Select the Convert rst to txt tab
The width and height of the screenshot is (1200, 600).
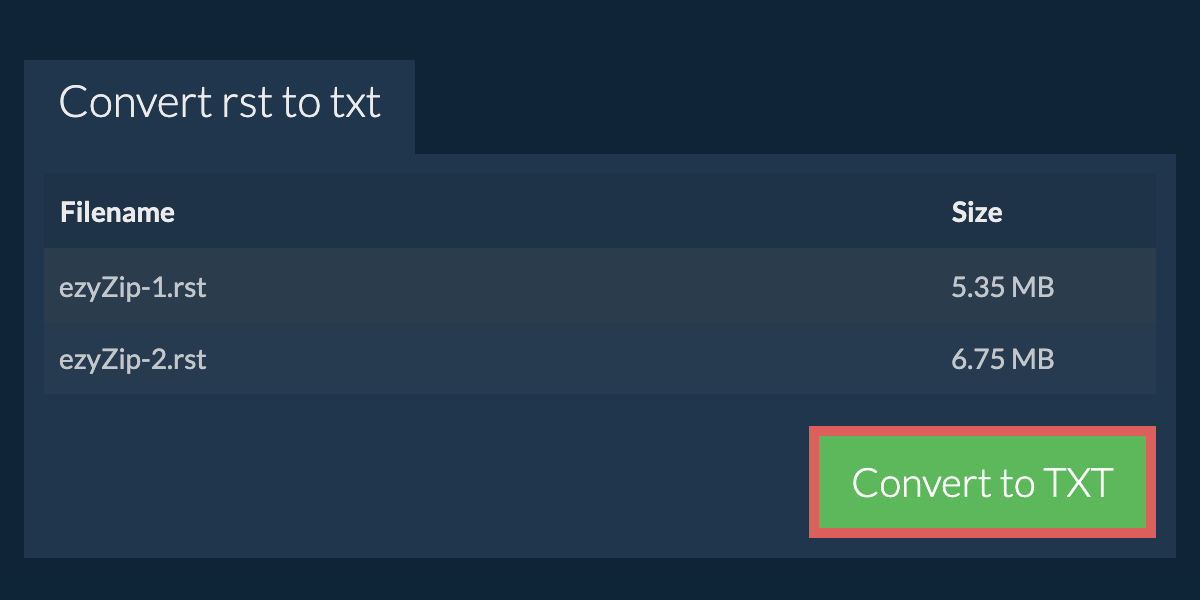coord(219,103)
